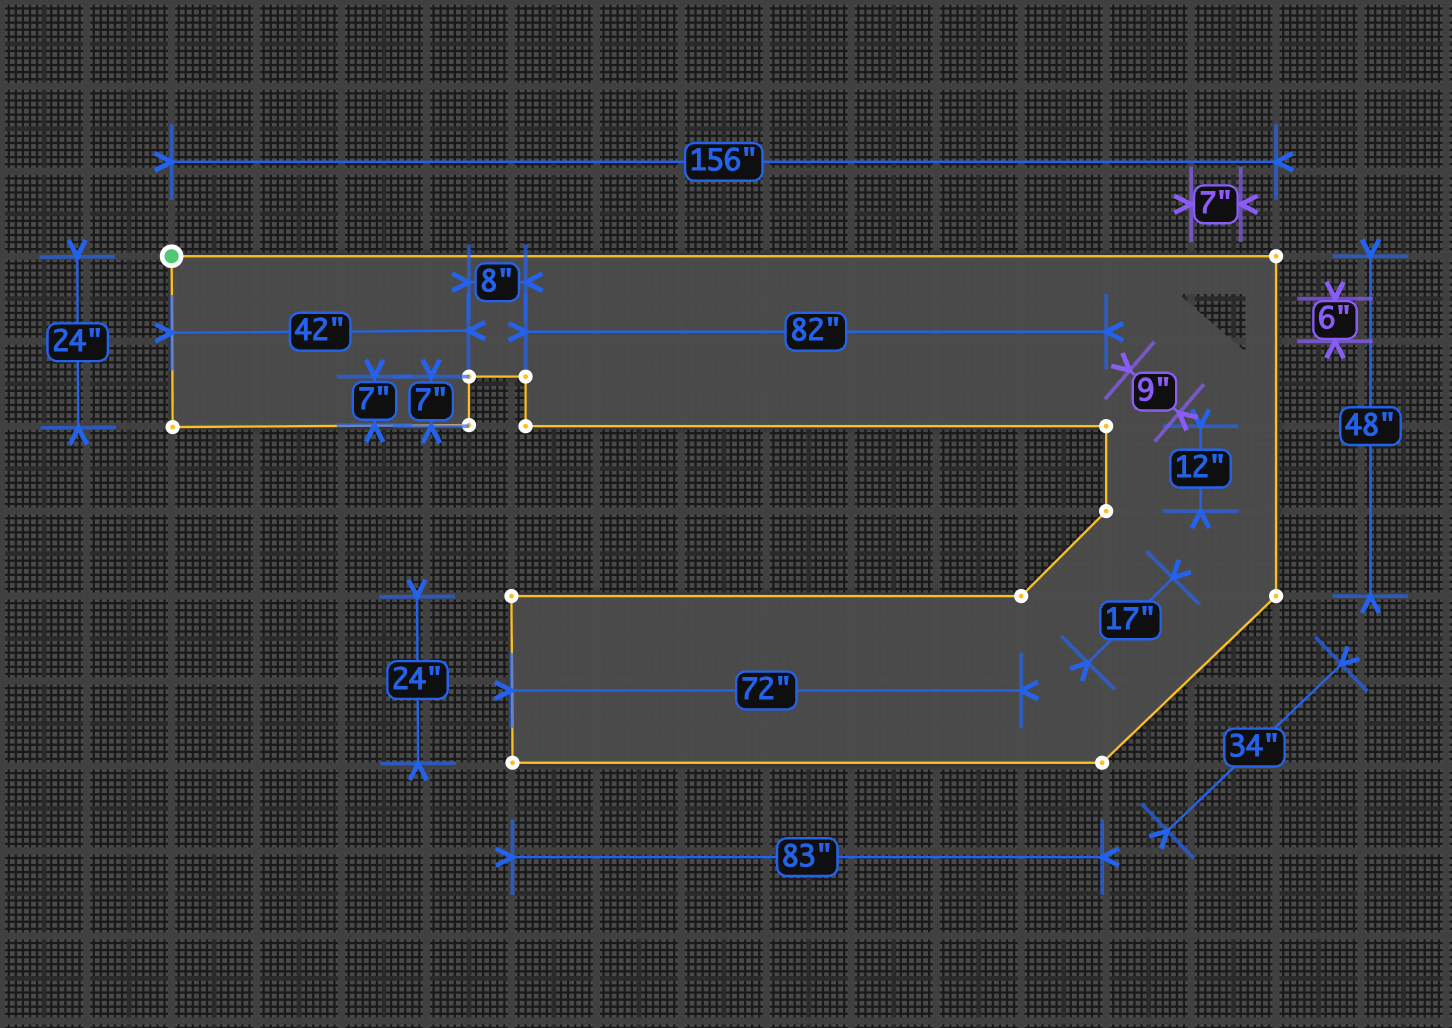Select the 48" height dimension label
1452x1028 pixels.
coord(1369,426)
